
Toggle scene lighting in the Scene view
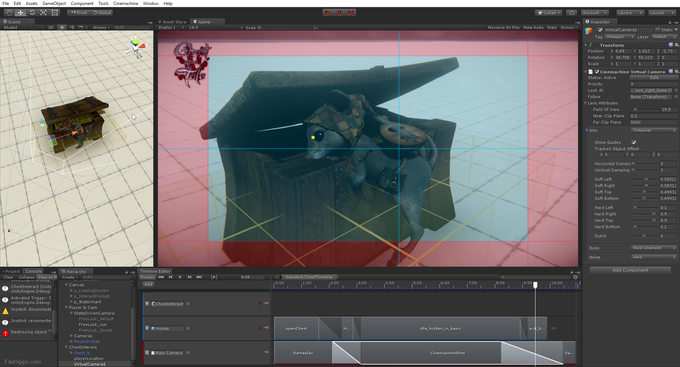coord(63,27)
